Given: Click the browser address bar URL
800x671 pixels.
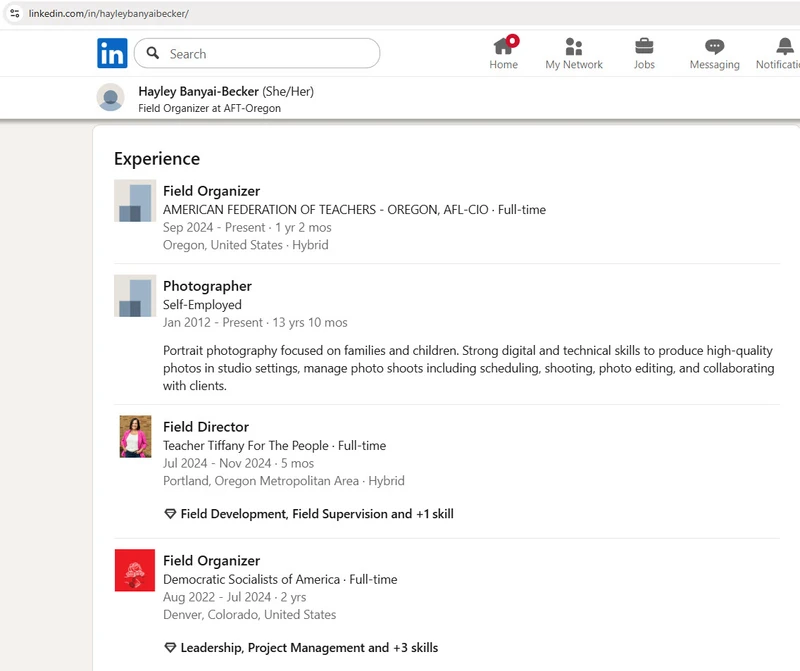Looking at the screenshot, I should 108,13.
